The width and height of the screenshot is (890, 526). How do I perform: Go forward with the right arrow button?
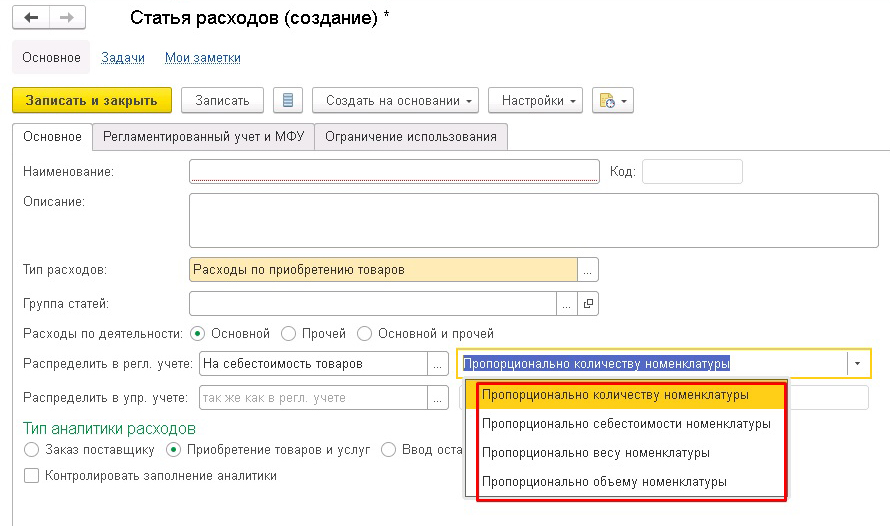(x=68, y=18)
